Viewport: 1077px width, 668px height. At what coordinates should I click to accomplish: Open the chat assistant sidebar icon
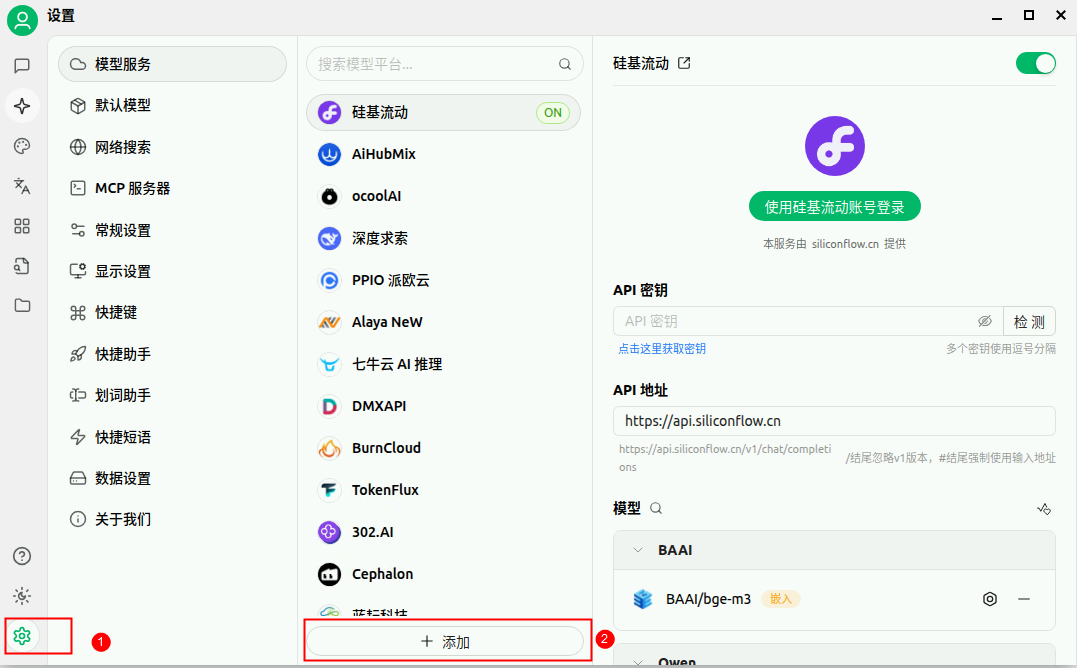click(x=22, y=65)
